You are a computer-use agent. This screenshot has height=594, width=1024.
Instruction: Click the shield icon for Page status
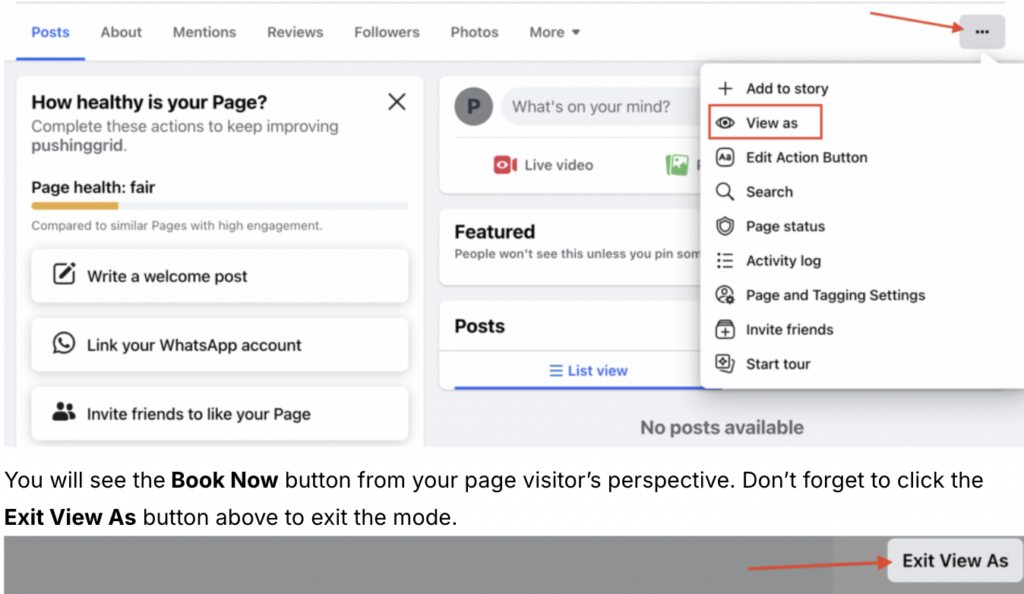point(726,226)
